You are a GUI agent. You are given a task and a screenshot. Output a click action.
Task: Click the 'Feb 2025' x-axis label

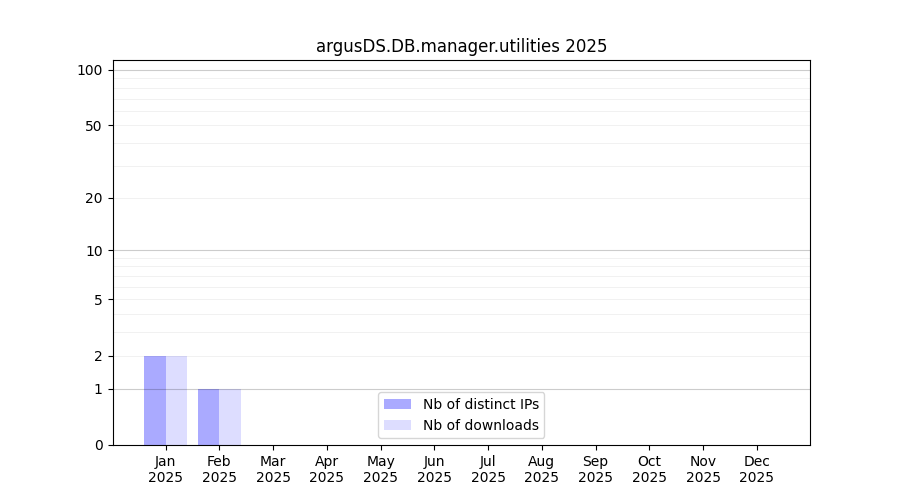[219, 469]
